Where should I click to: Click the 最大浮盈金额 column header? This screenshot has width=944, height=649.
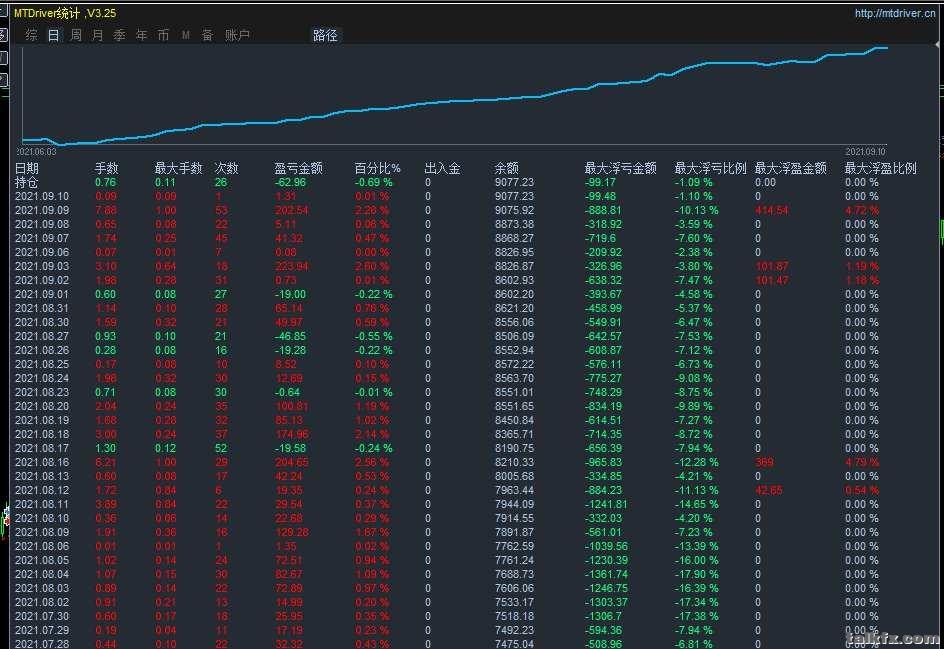click(x=790, y=168)
